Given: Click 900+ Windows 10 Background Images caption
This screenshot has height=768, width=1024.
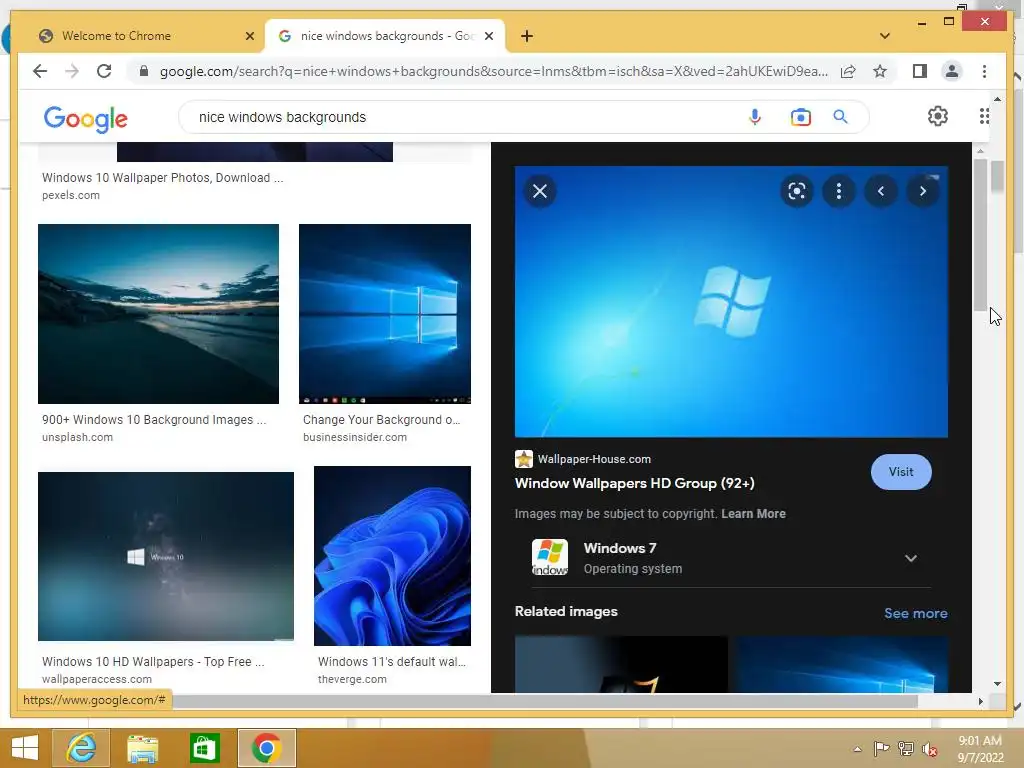Looking at the screenshot, I should coord(154,420).
